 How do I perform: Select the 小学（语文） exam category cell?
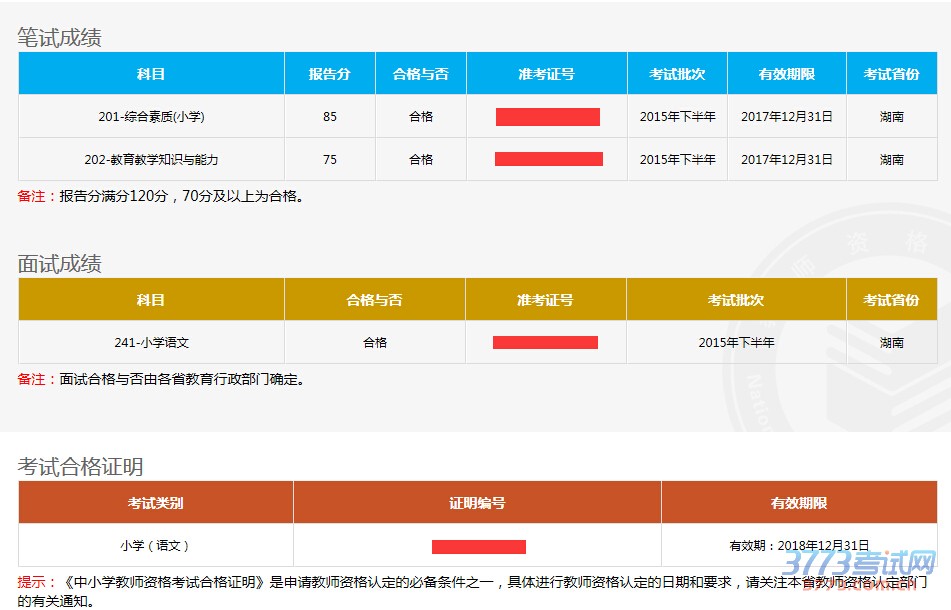pyautogui.click(x=155, y=546)
